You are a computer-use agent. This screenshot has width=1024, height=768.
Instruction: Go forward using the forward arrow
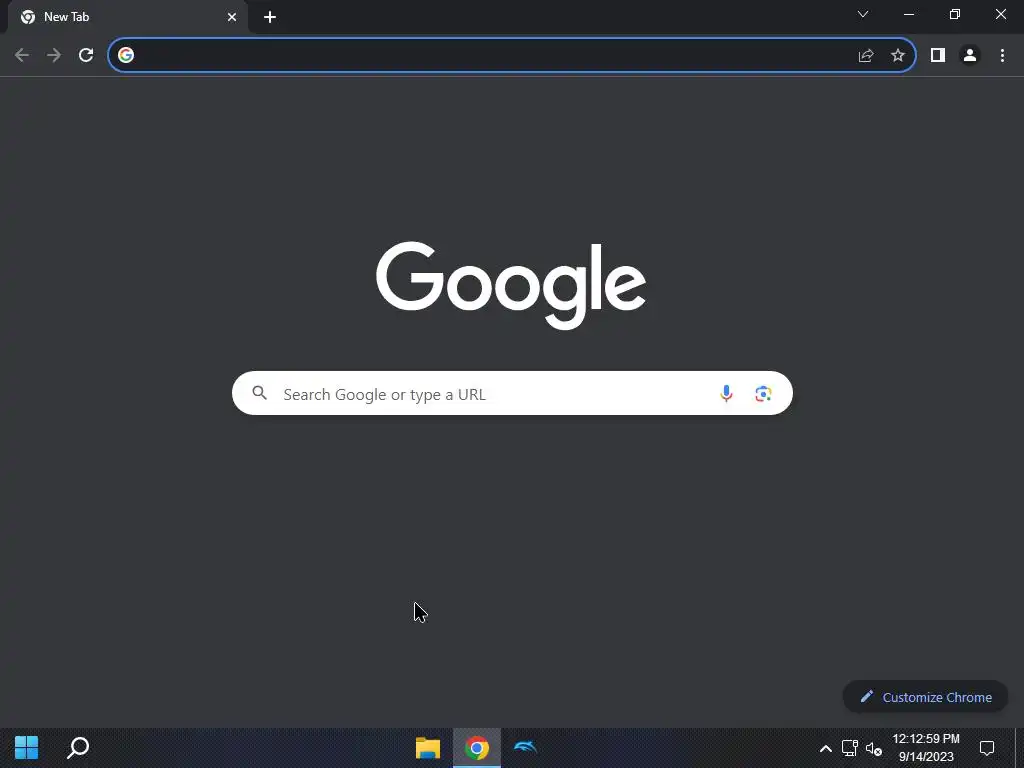pos(54,56)
